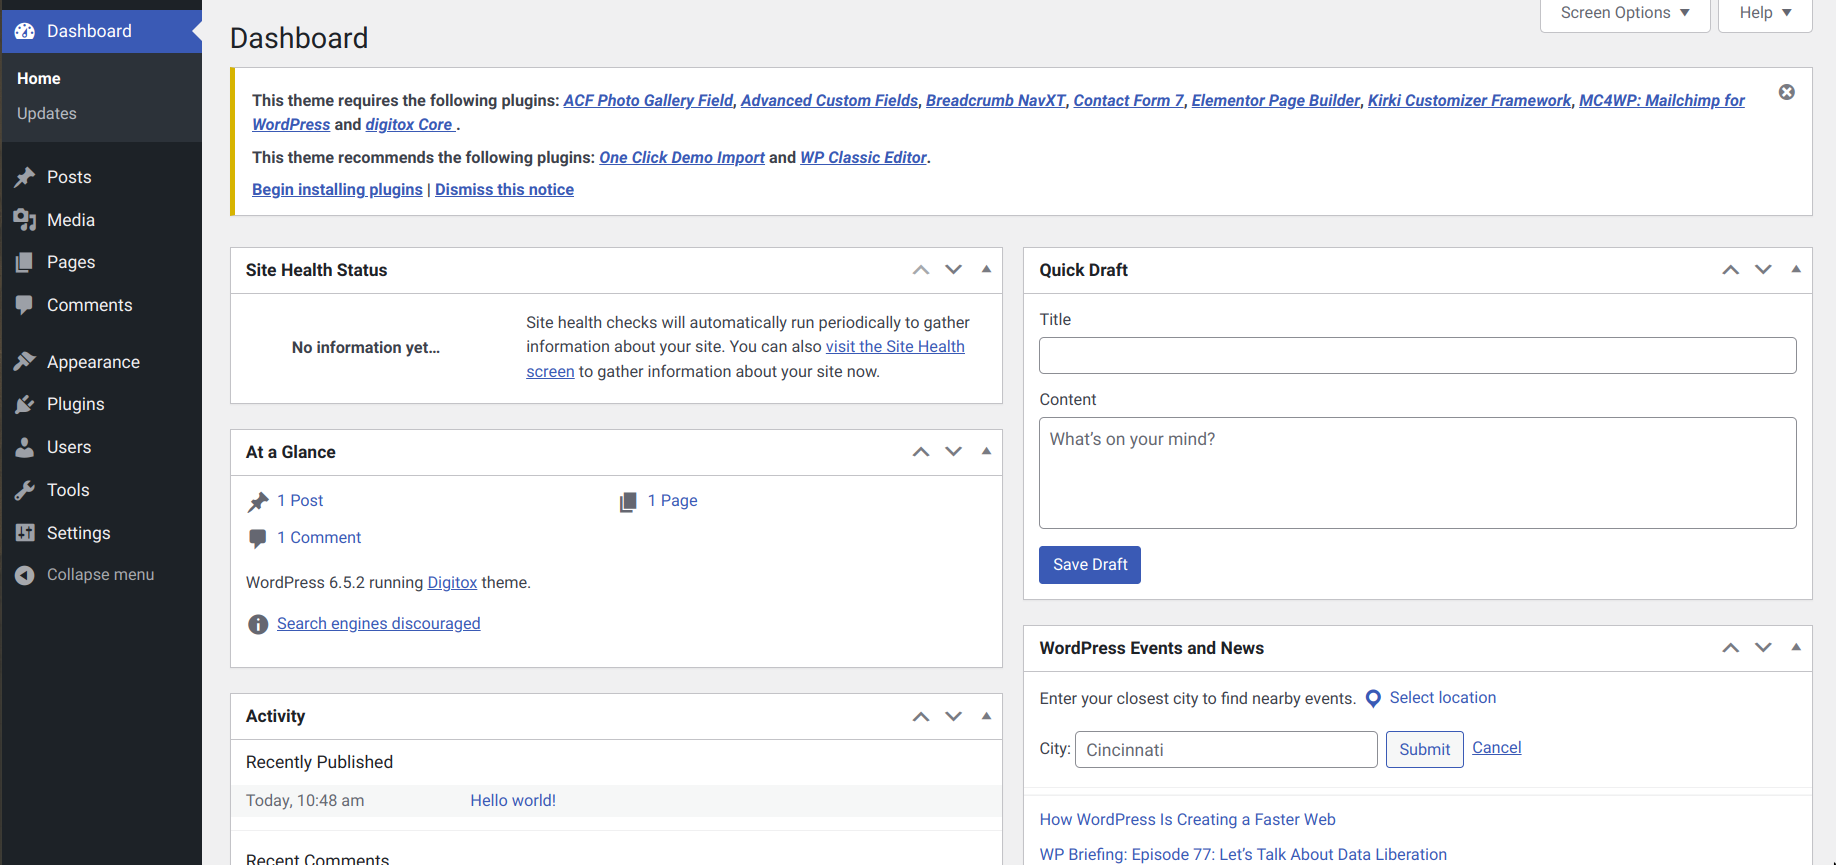
Task: Dismiss the plugin notice with X icon
Action: [x=1786, y=92]
